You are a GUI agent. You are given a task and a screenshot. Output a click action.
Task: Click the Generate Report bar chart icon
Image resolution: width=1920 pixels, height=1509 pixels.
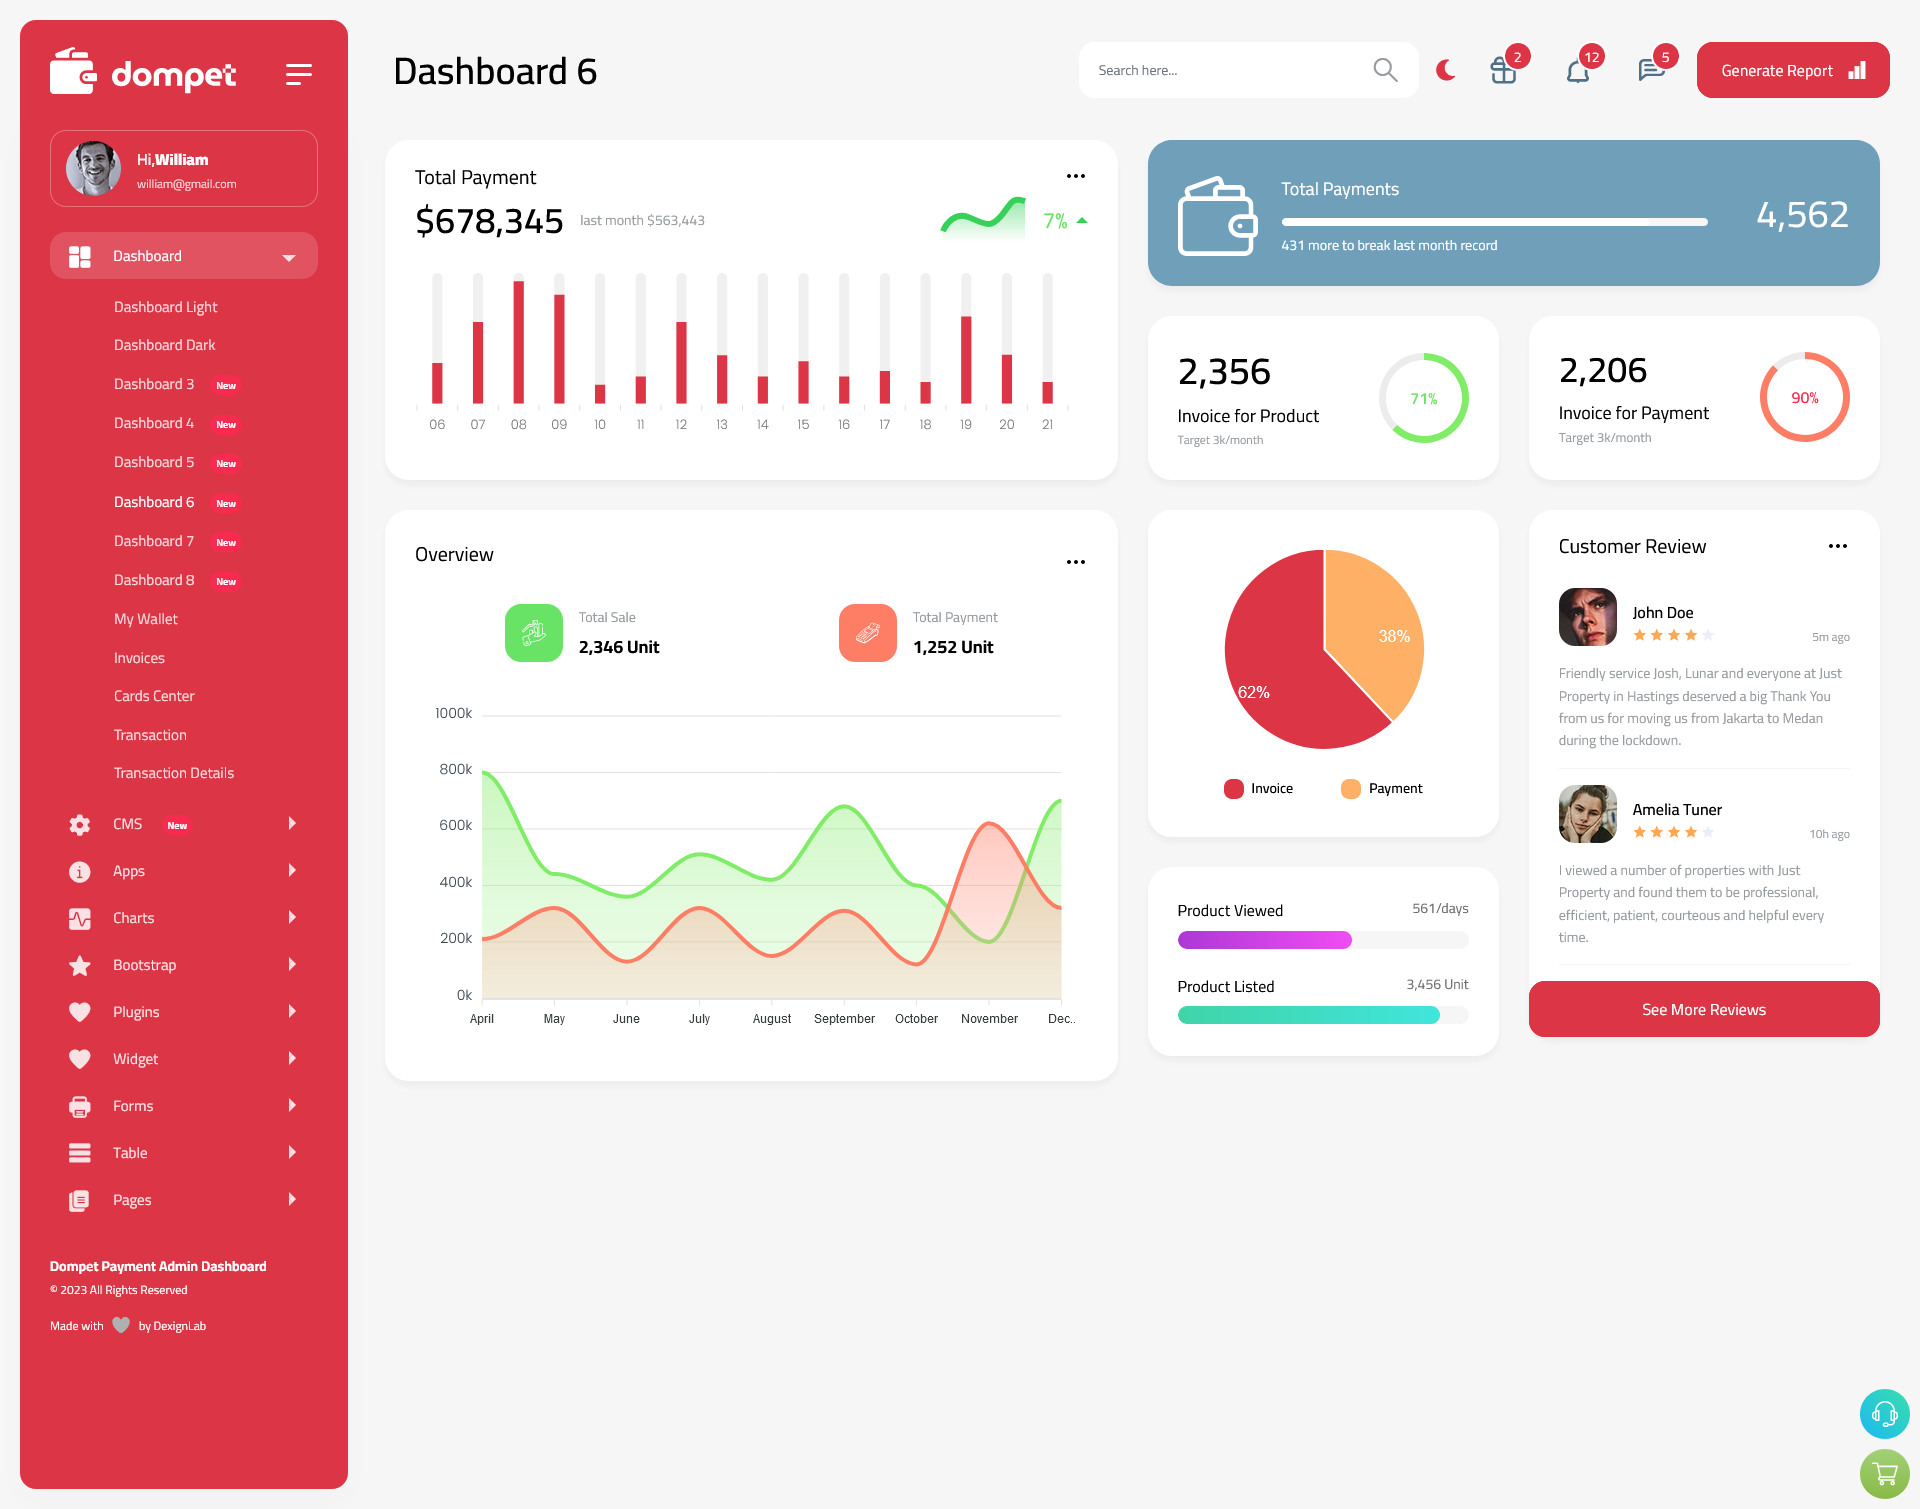coord(1858,69)
